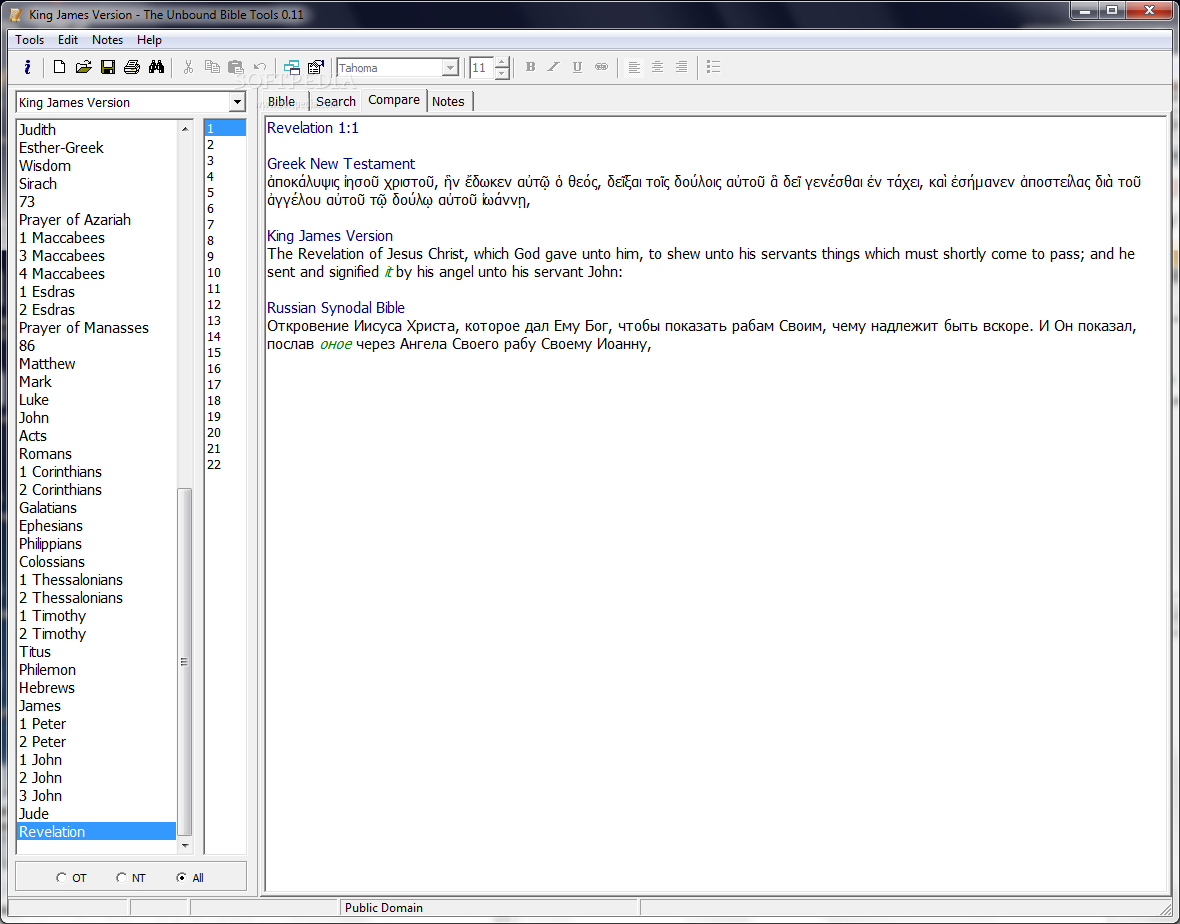The width and height of the screenshot is (1180, 924).
Task: Select Hebrews in the book list
Action: pos(96,688)
